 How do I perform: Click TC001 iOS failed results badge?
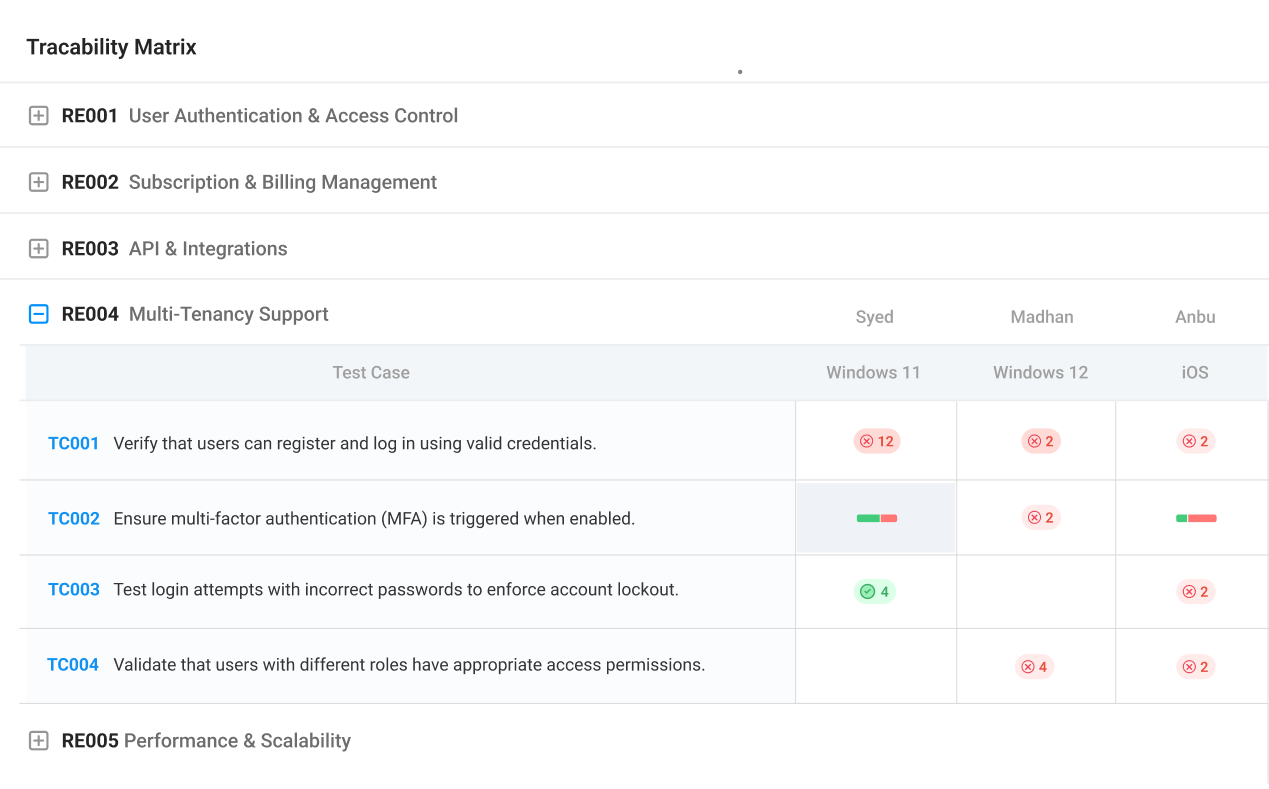1195,441
